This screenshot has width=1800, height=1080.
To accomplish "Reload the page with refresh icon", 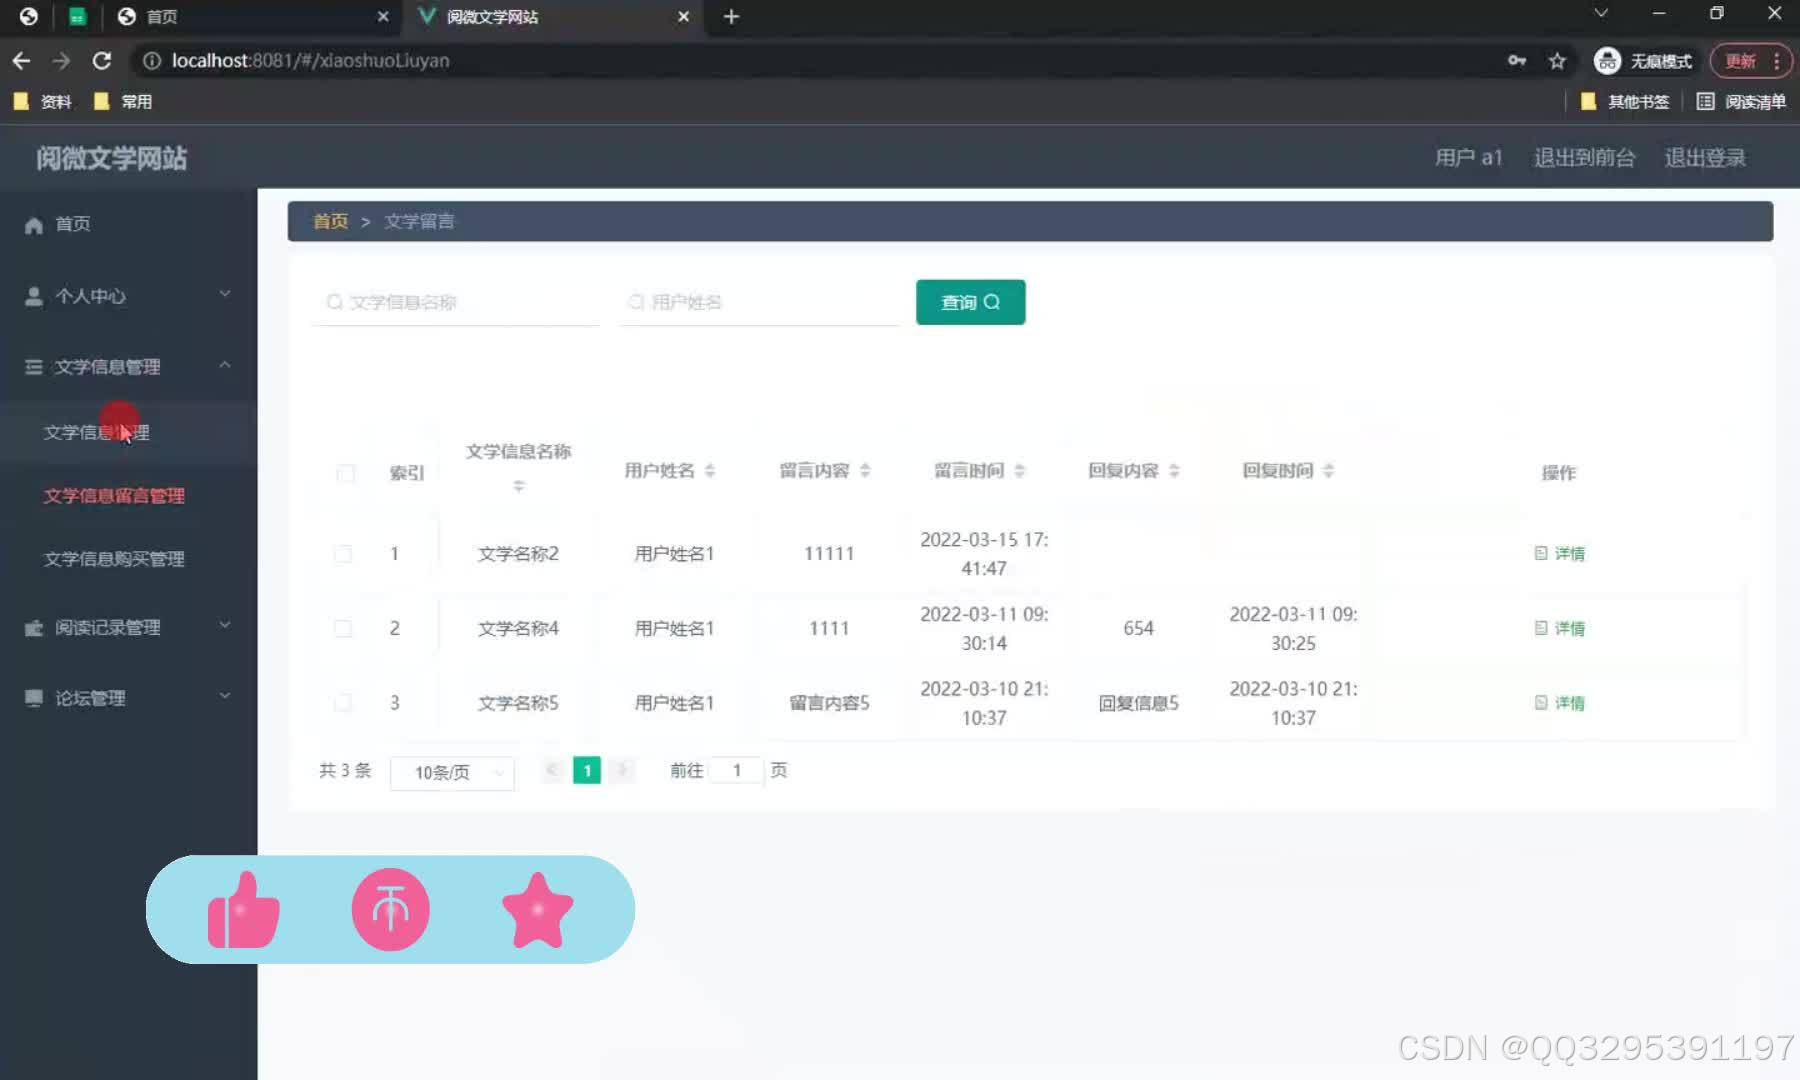I will tap(101, 61).
